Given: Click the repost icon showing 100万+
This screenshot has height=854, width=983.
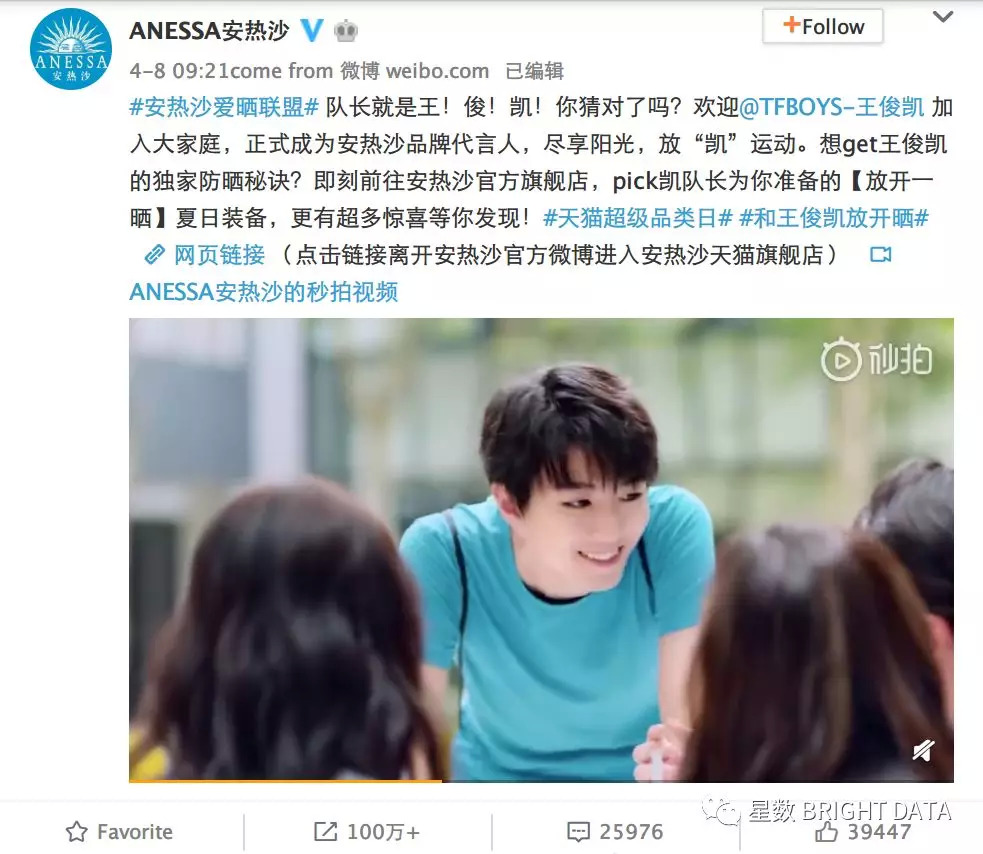Looking at the screenshot, I should pos(325,831).
